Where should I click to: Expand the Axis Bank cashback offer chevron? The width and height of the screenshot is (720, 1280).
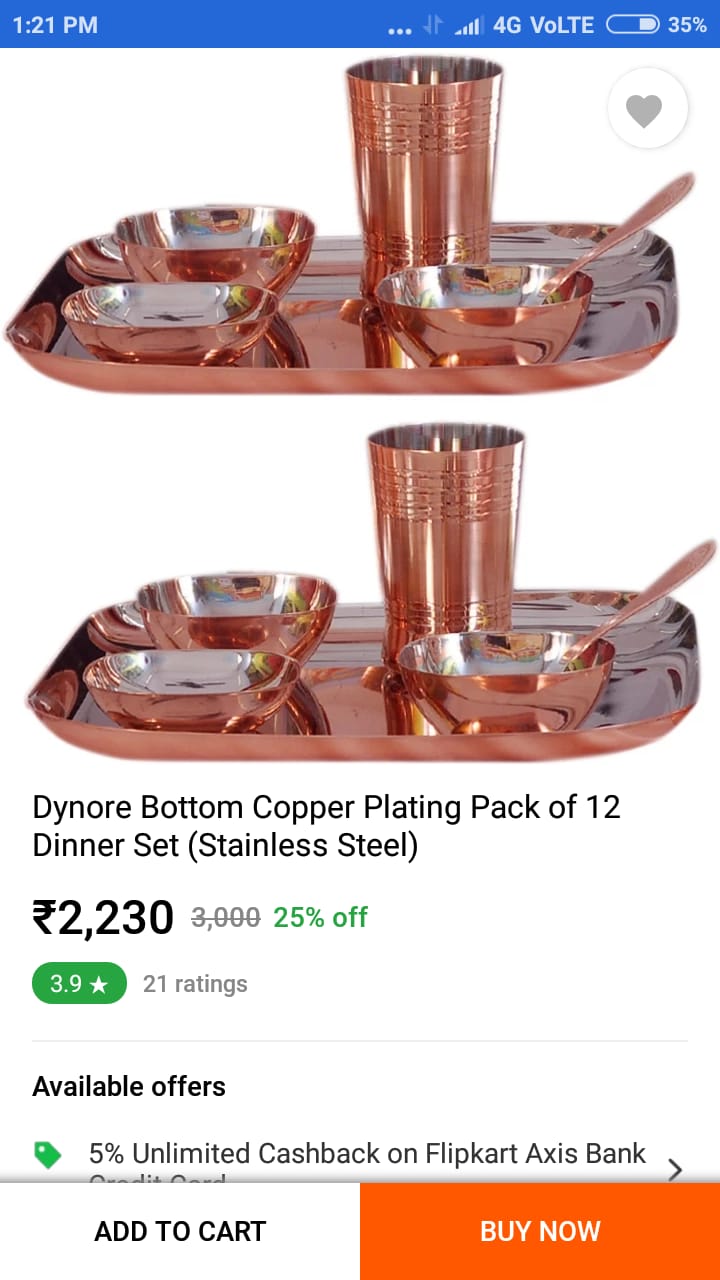tap(675, 1169)
